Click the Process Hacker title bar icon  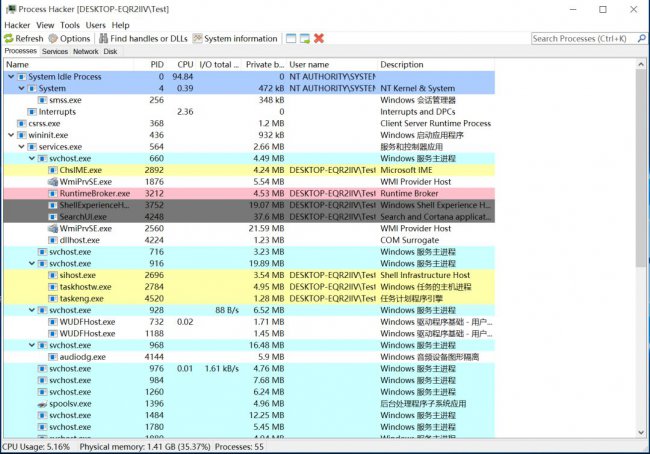coord(10,9)
